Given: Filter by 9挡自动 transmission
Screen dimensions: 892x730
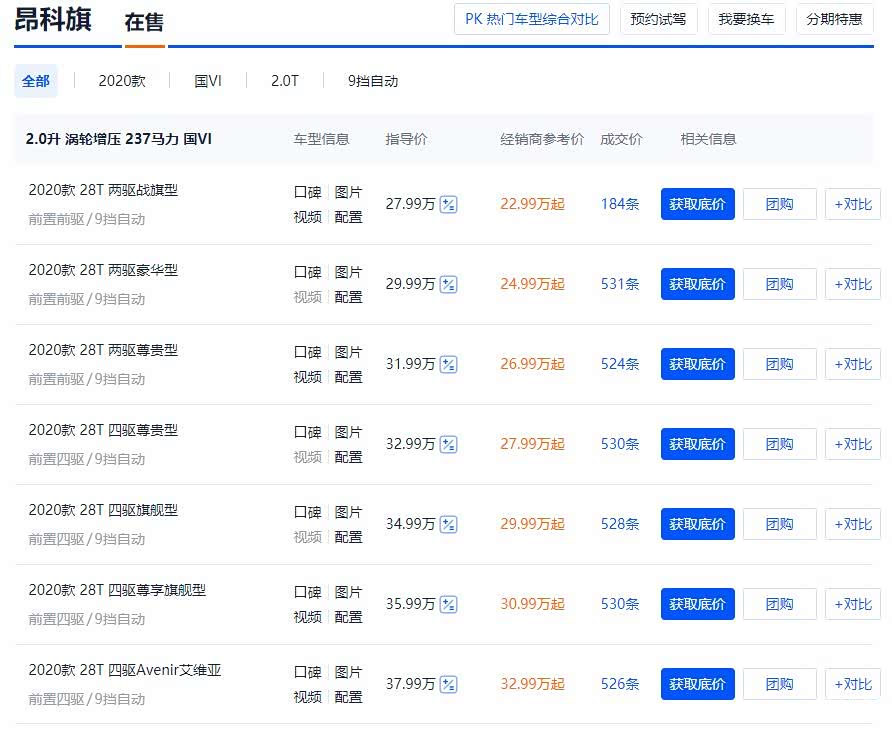Looking at the screenshot, I should 373,81.
